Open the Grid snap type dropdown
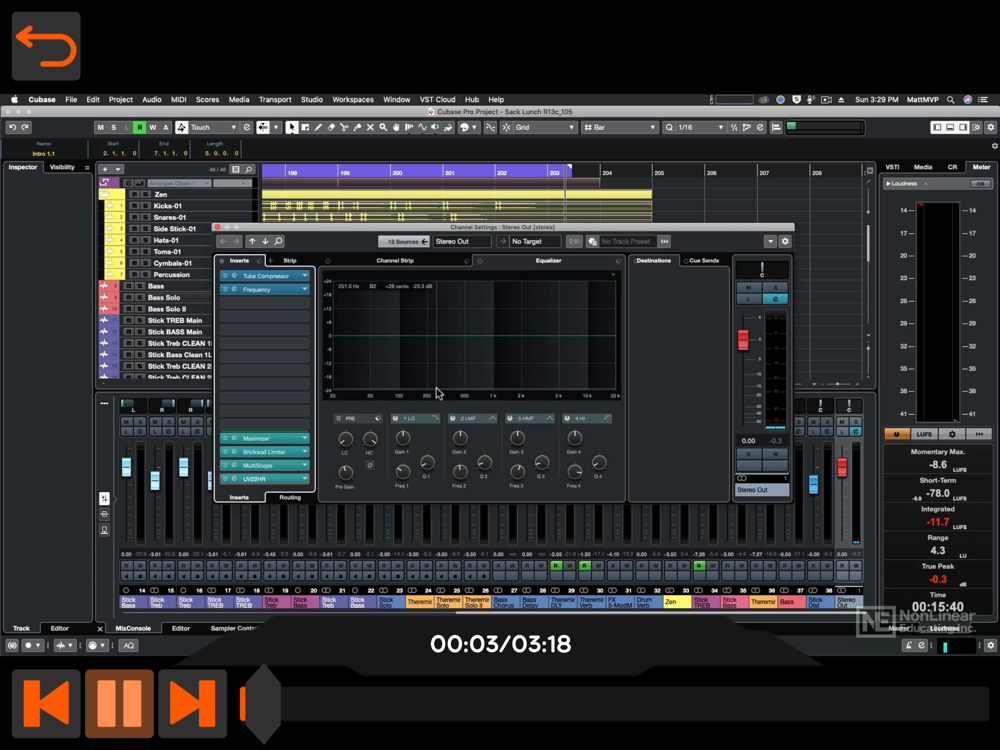The width and height of the screenshot is (1000, 750). point(545,128)
